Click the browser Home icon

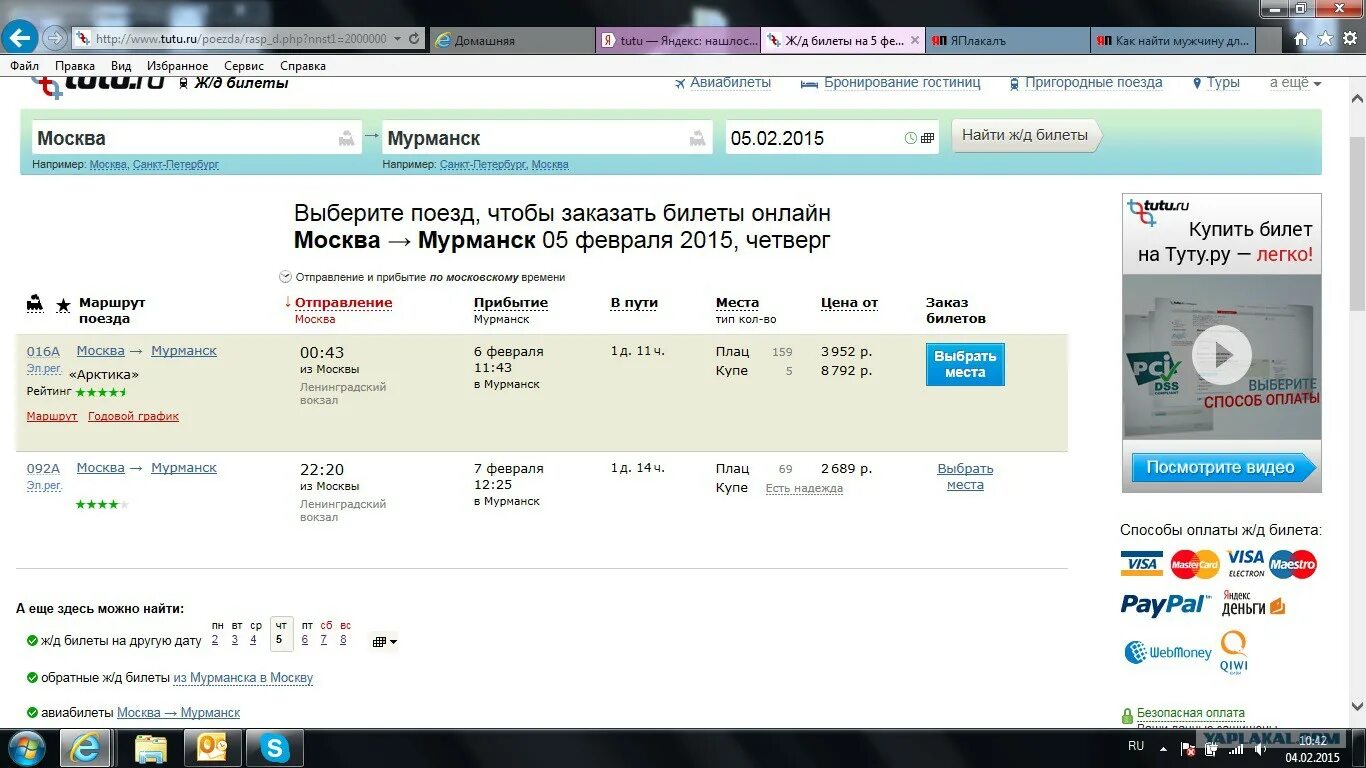[1301, 39]
